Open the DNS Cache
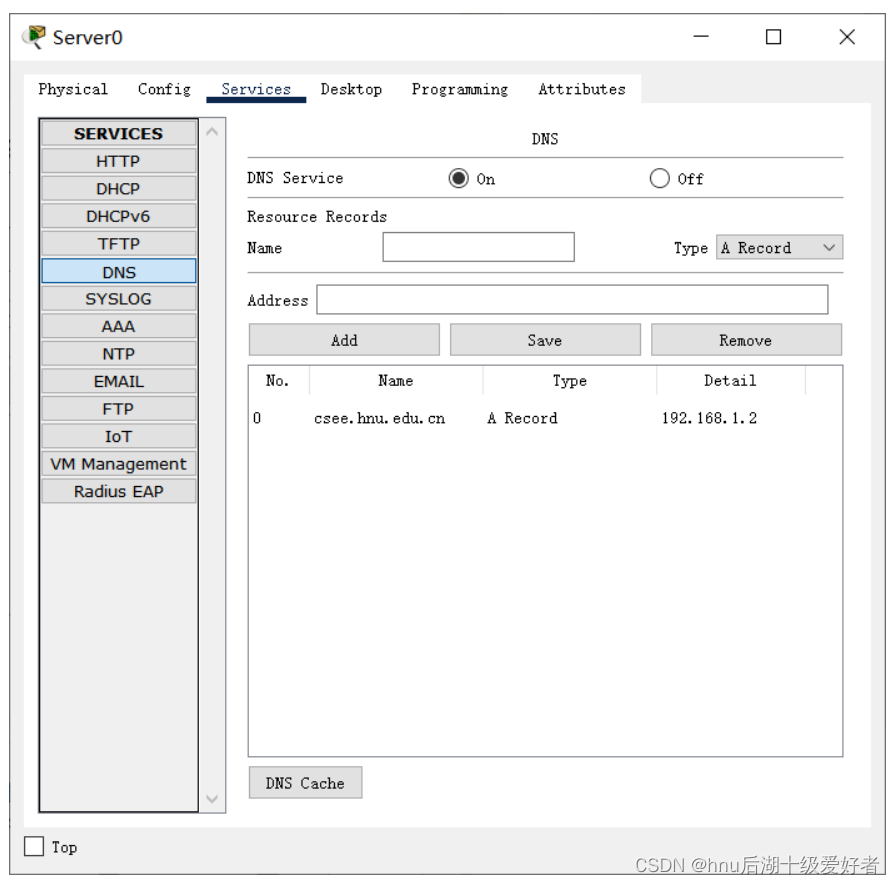 [x=305, y=783]
